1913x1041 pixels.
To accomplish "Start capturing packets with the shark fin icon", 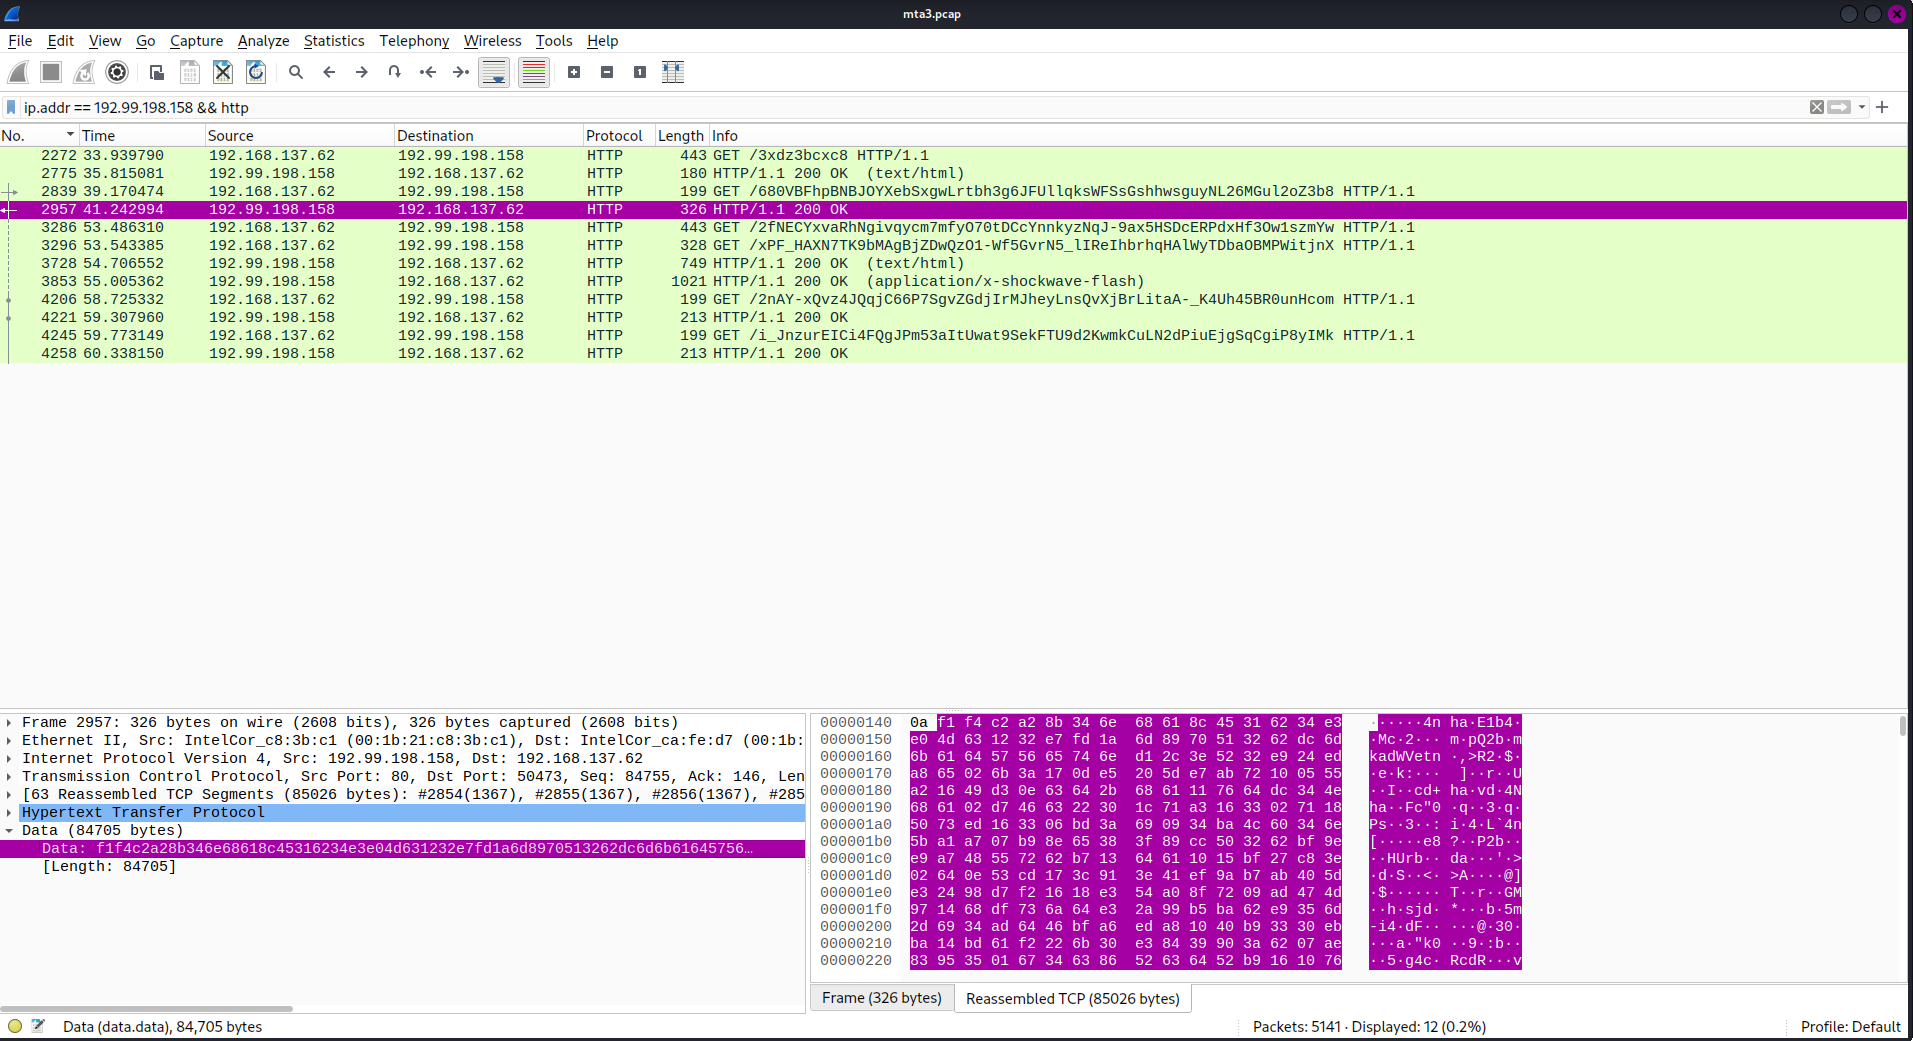I will (18, 72).
